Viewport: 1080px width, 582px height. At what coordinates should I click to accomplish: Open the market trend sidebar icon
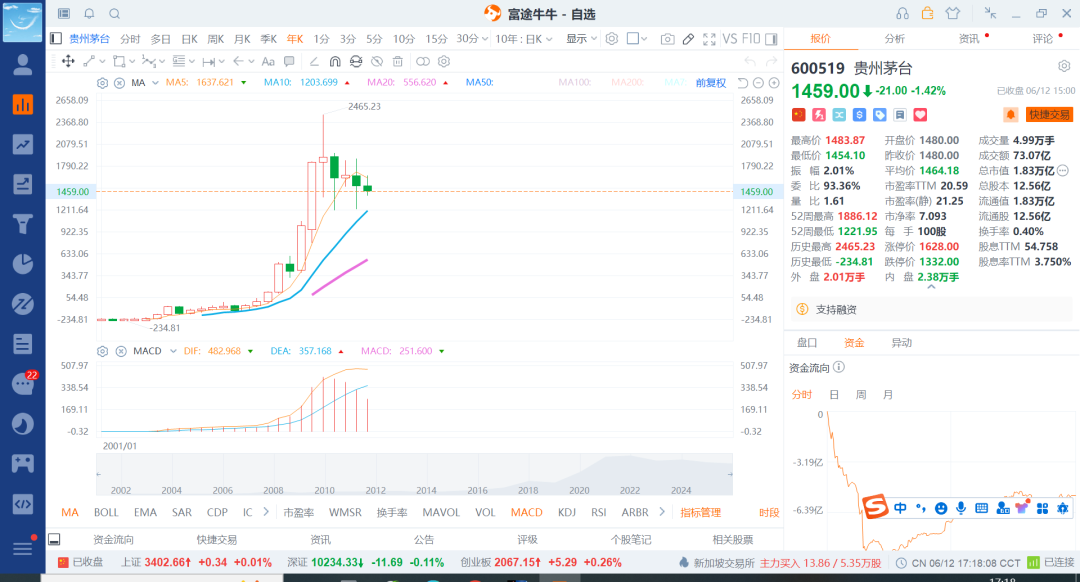[23, 144]
